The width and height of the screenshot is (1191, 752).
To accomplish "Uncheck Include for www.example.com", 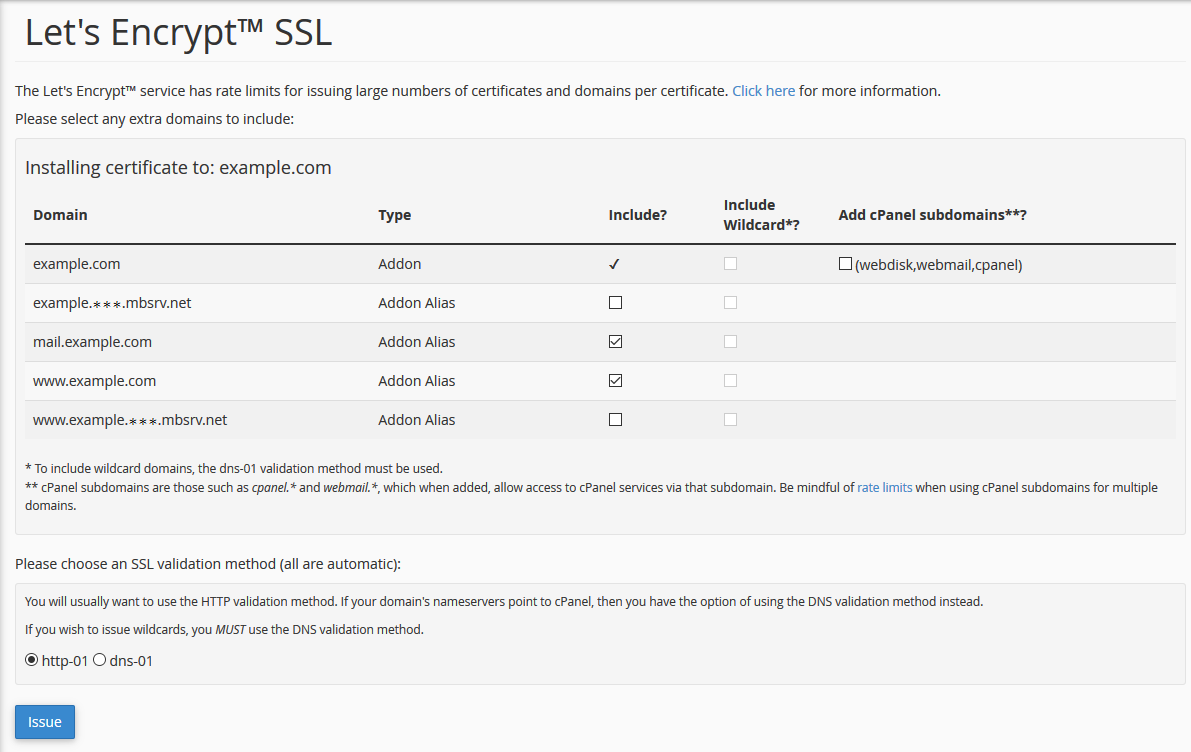I will pyautogui.click(x=615, y=381).
